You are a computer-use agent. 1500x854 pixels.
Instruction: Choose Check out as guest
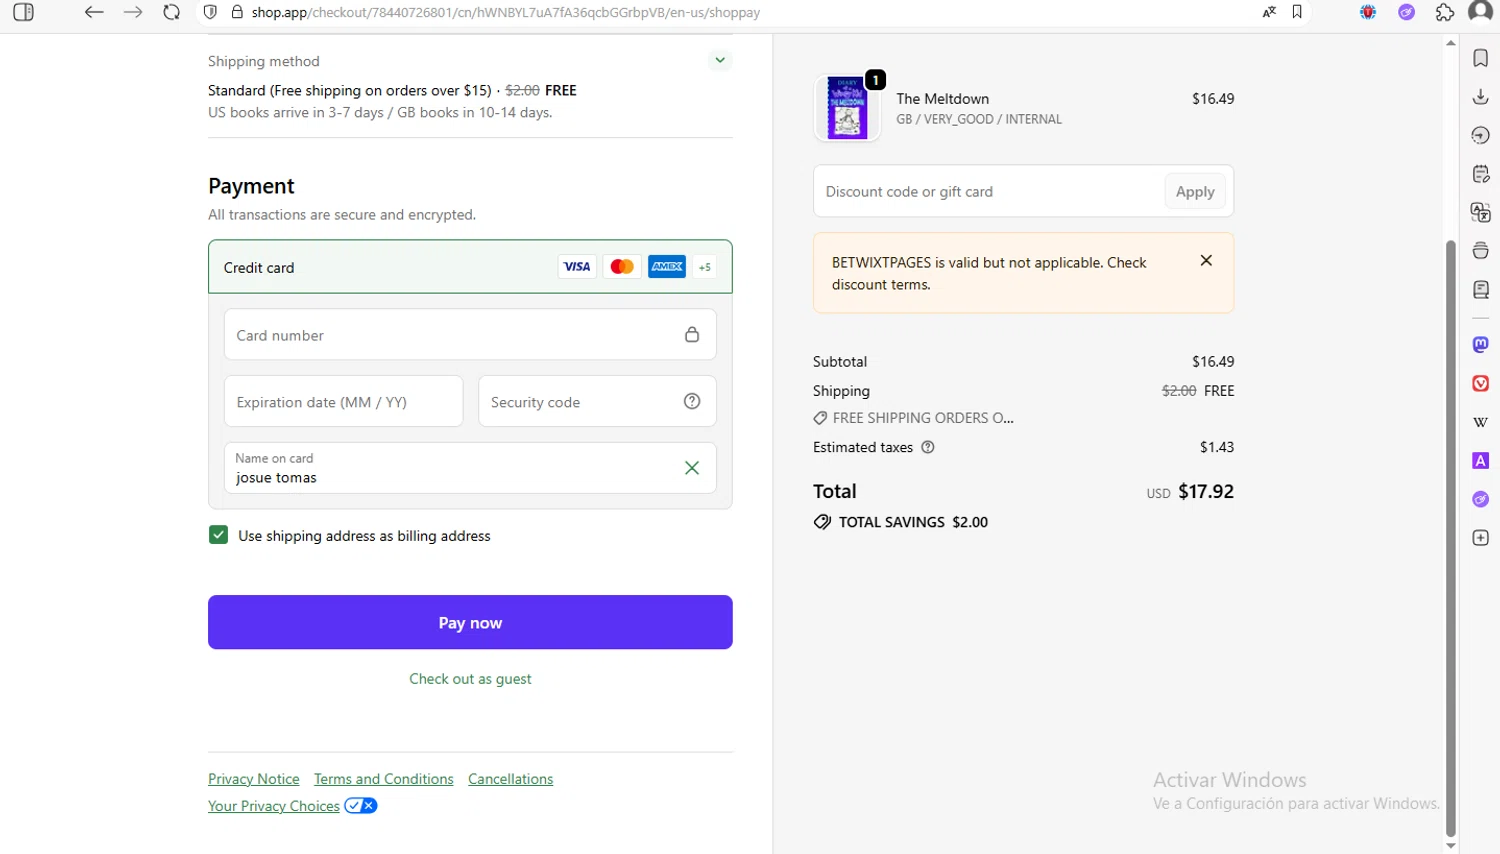pyautogui.click(x=470, y=679)
